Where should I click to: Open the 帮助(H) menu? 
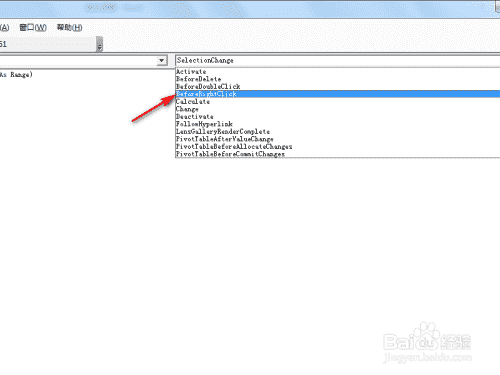point(70,28)
